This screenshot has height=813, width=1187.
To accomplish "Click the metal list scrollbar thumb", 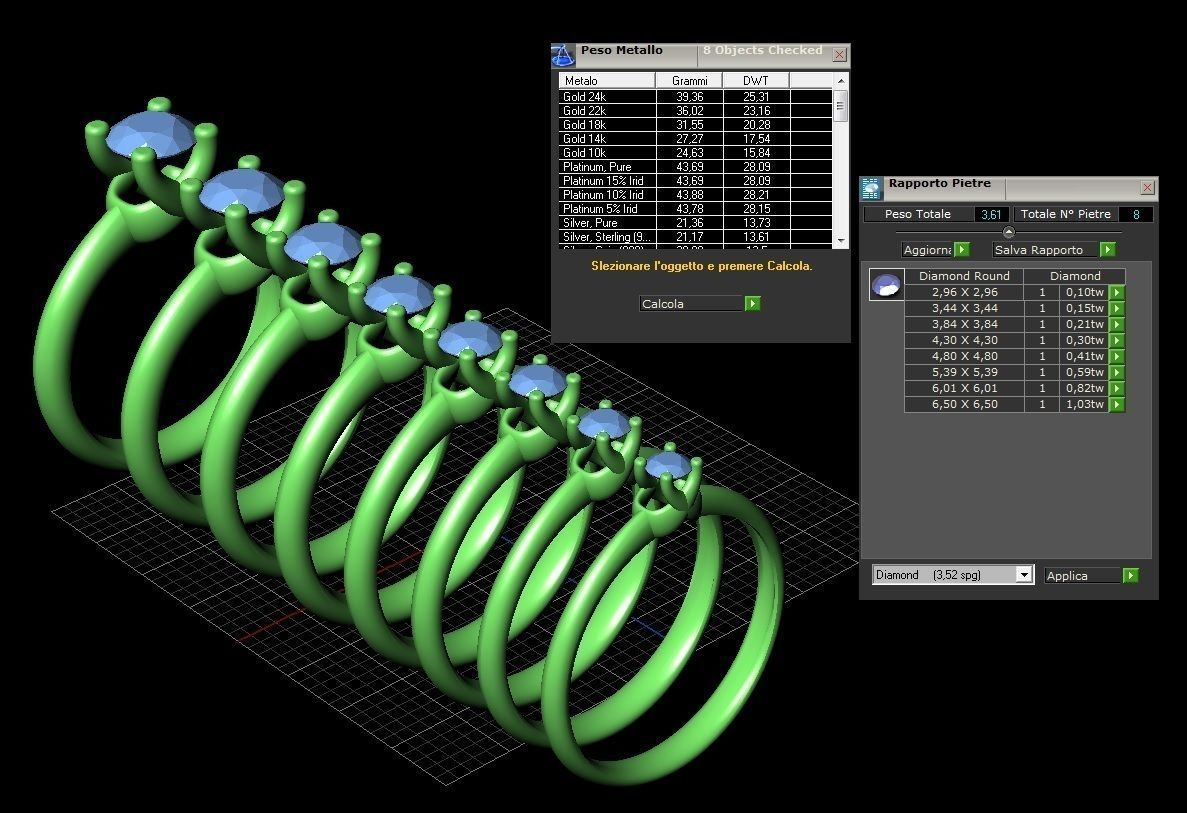I will point(840,105).
